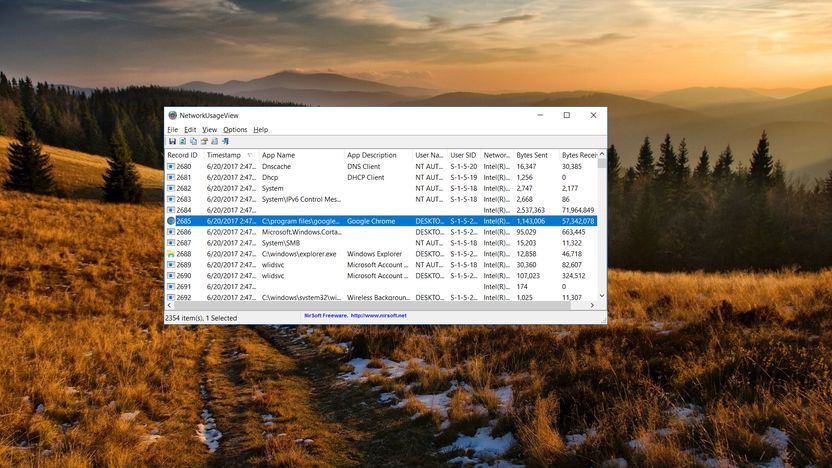This screenshot has width=832, height=468.
Task: Click the 'Windows Explorer' description cell
Action: coord(375,254)
